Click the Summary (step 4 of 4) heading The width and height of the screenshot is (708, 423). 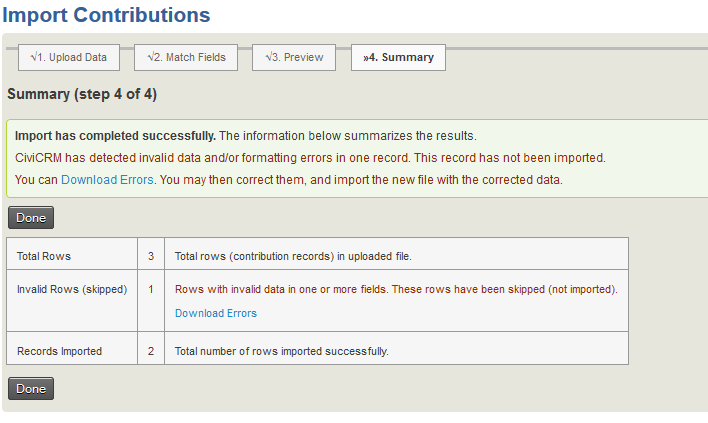coord(82,94)
